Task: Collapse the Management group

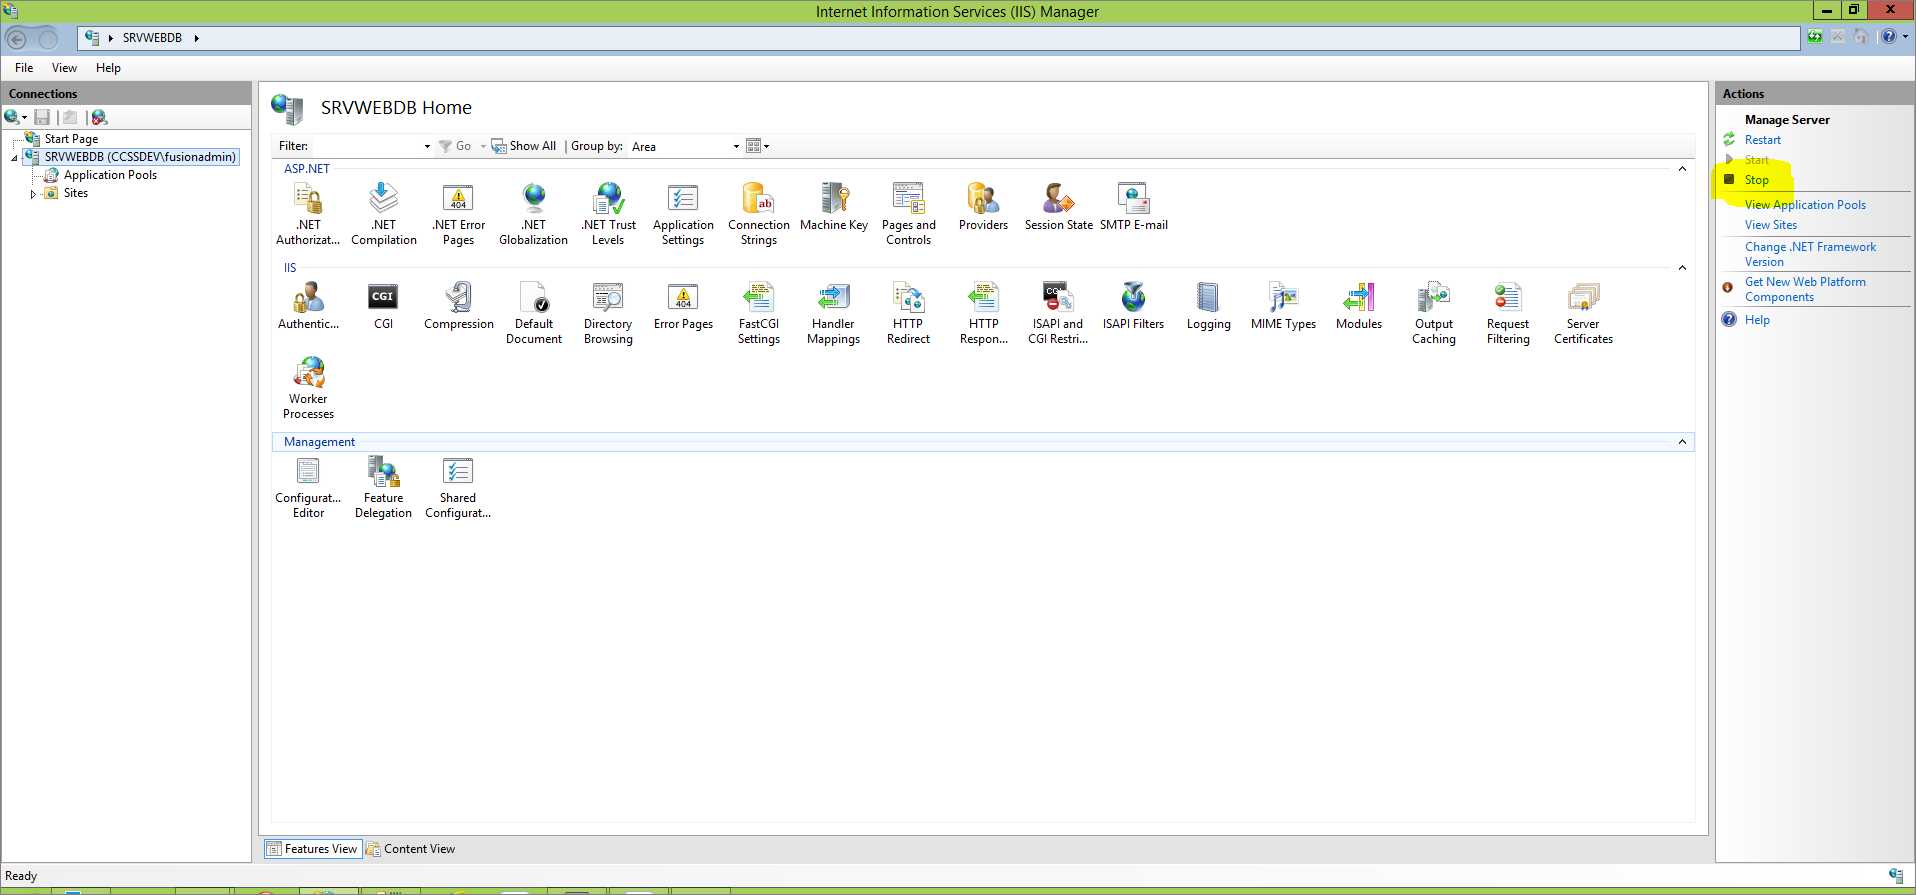Action: pyautogui.click(x=1682, y=442)
